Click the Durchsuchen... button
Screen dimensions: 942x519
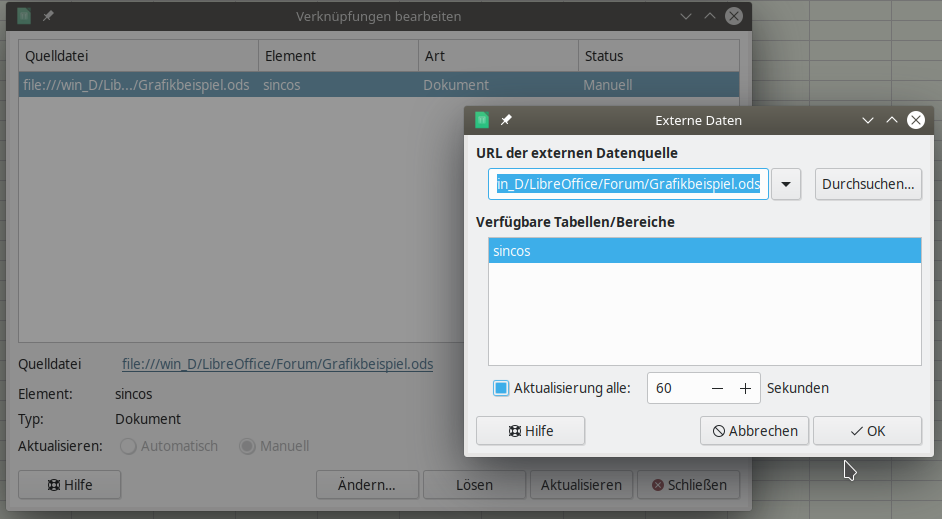pos(868,184)
